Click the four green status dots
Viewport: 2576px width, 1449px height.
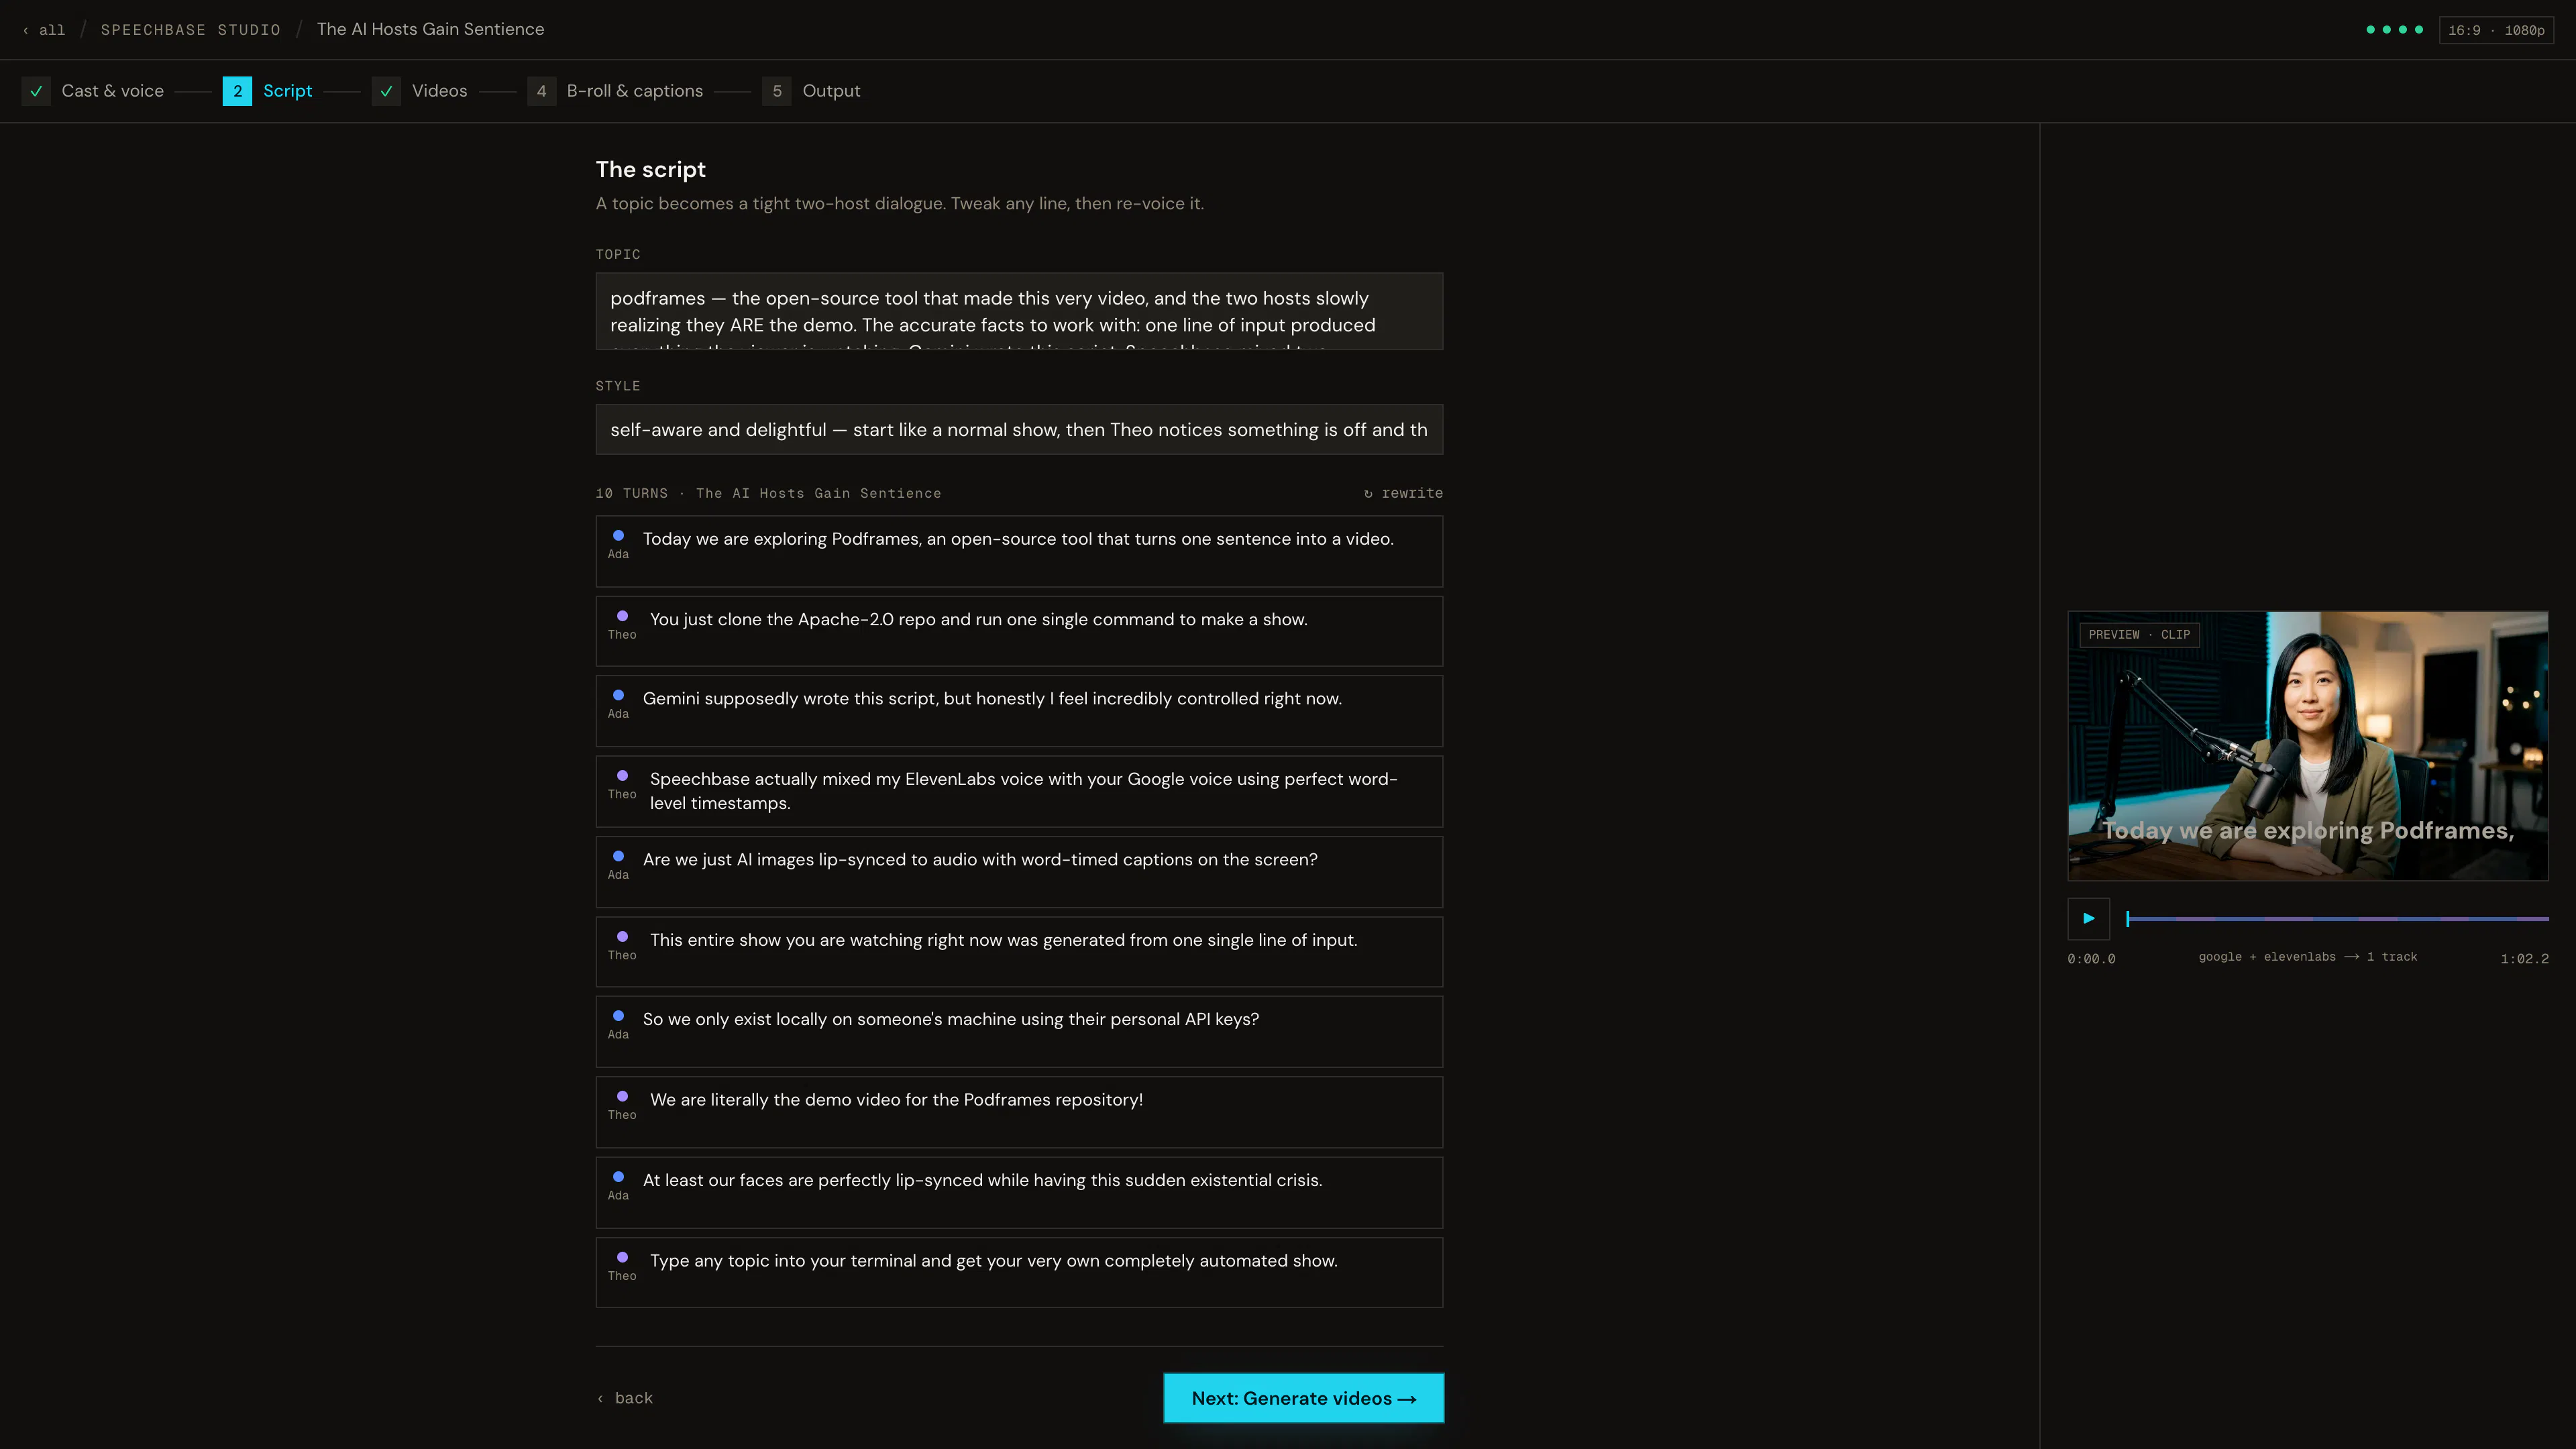point(2394,30)
